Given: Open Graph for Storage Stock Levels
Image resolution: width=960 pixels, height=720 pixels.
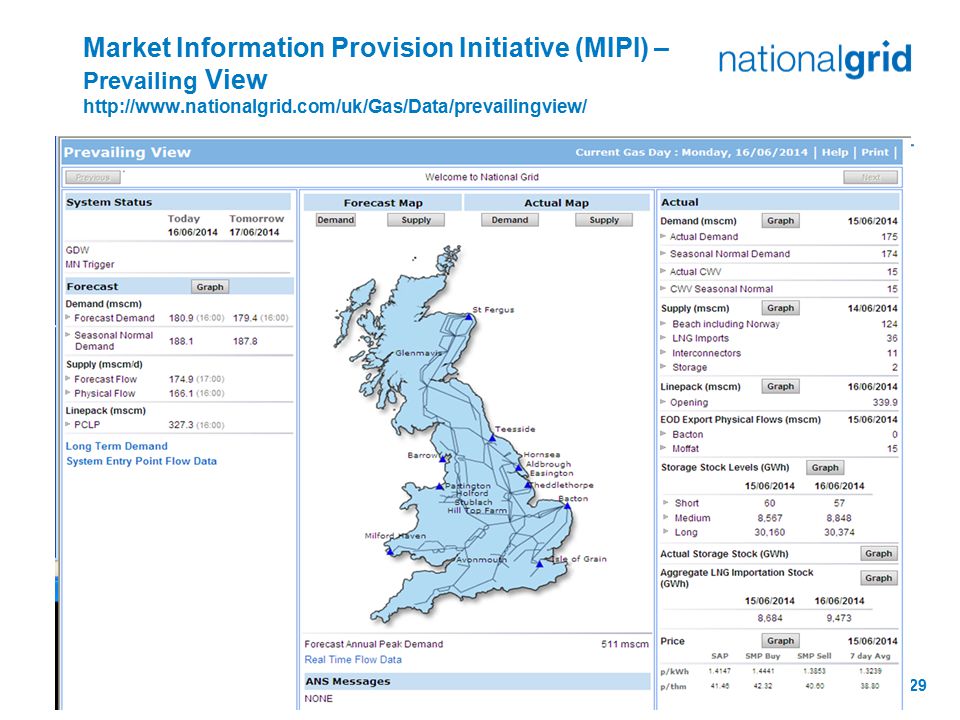Looking at the screenshot, I should 825,468.
